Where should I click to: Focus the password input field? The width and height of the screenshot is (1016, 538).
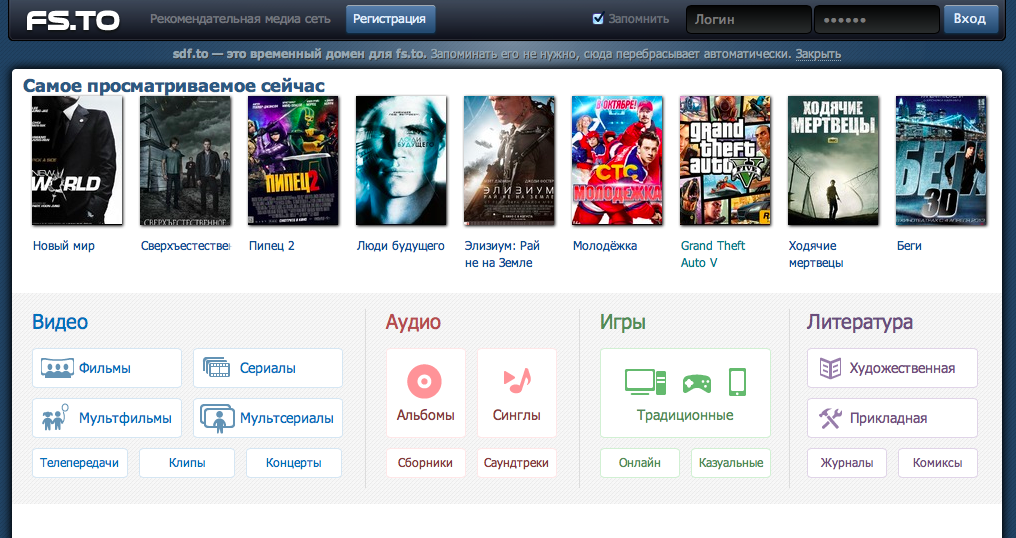click(877, 19)
